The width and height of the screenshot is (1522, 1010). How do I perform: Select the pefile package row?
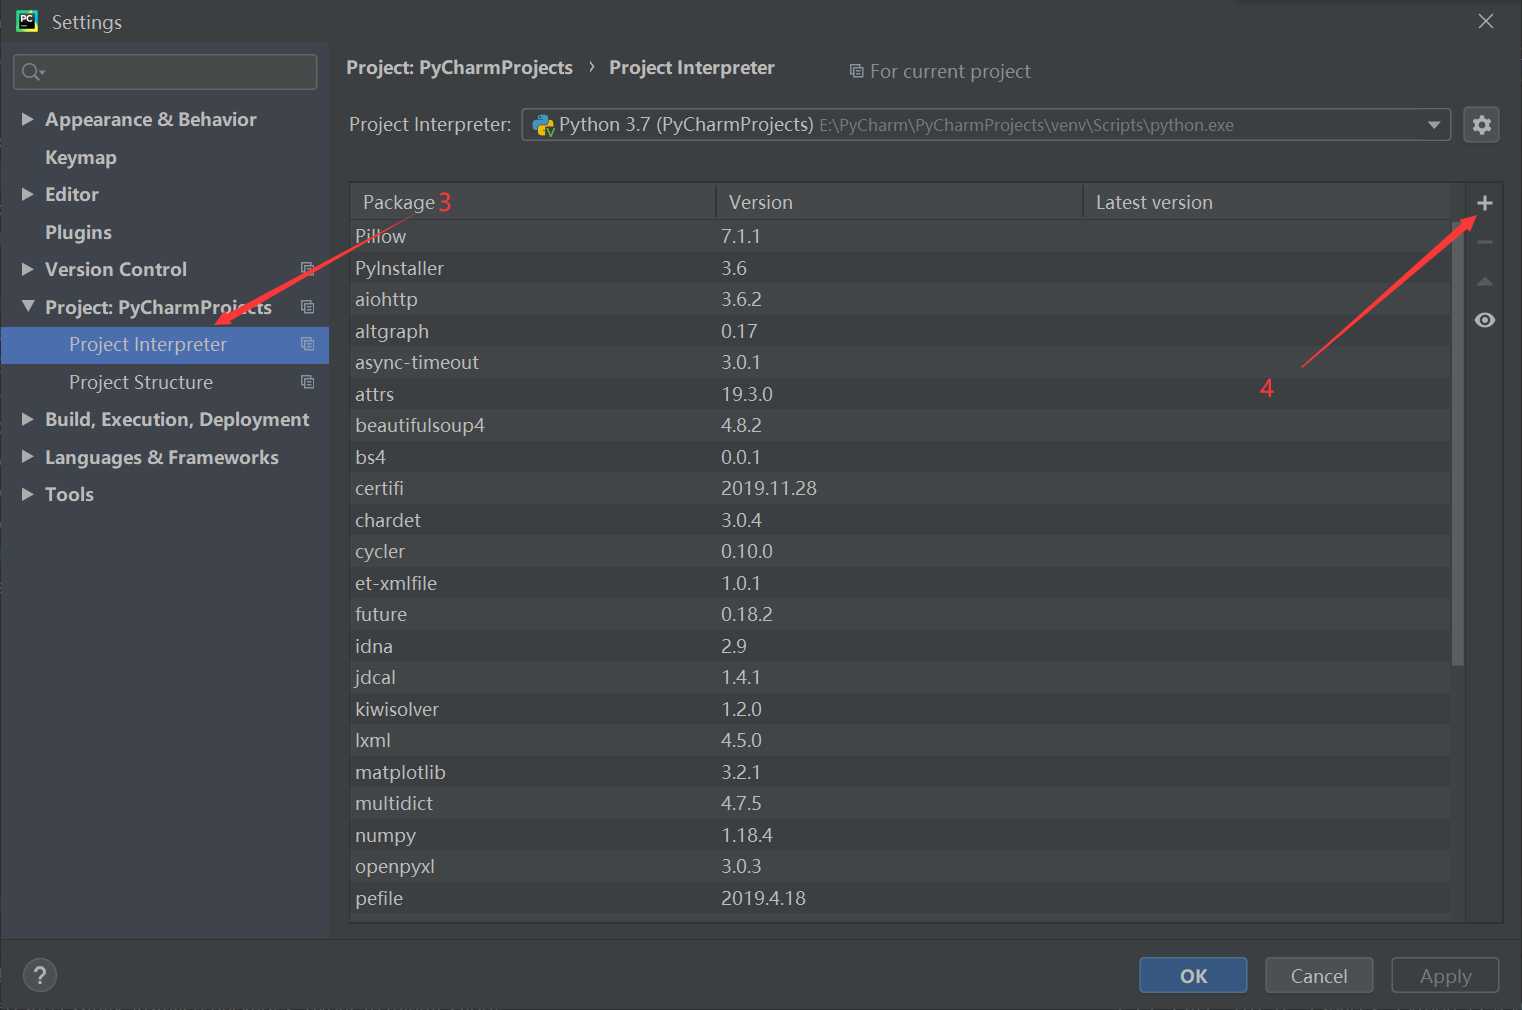click(900, 898)
